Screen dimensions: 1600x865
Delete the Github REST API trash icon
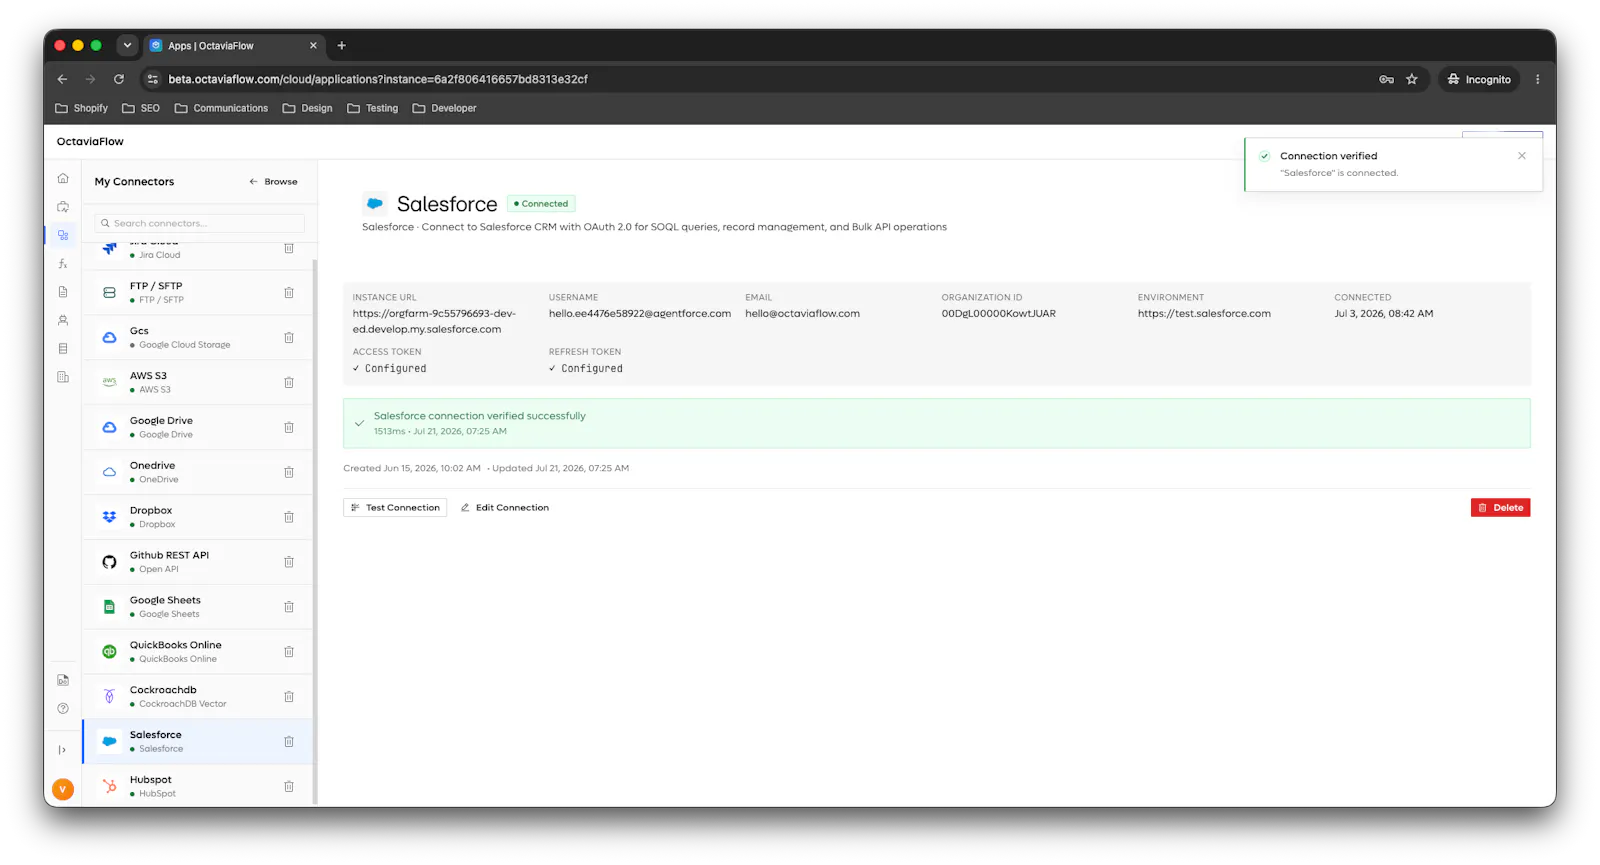point(289,562)
